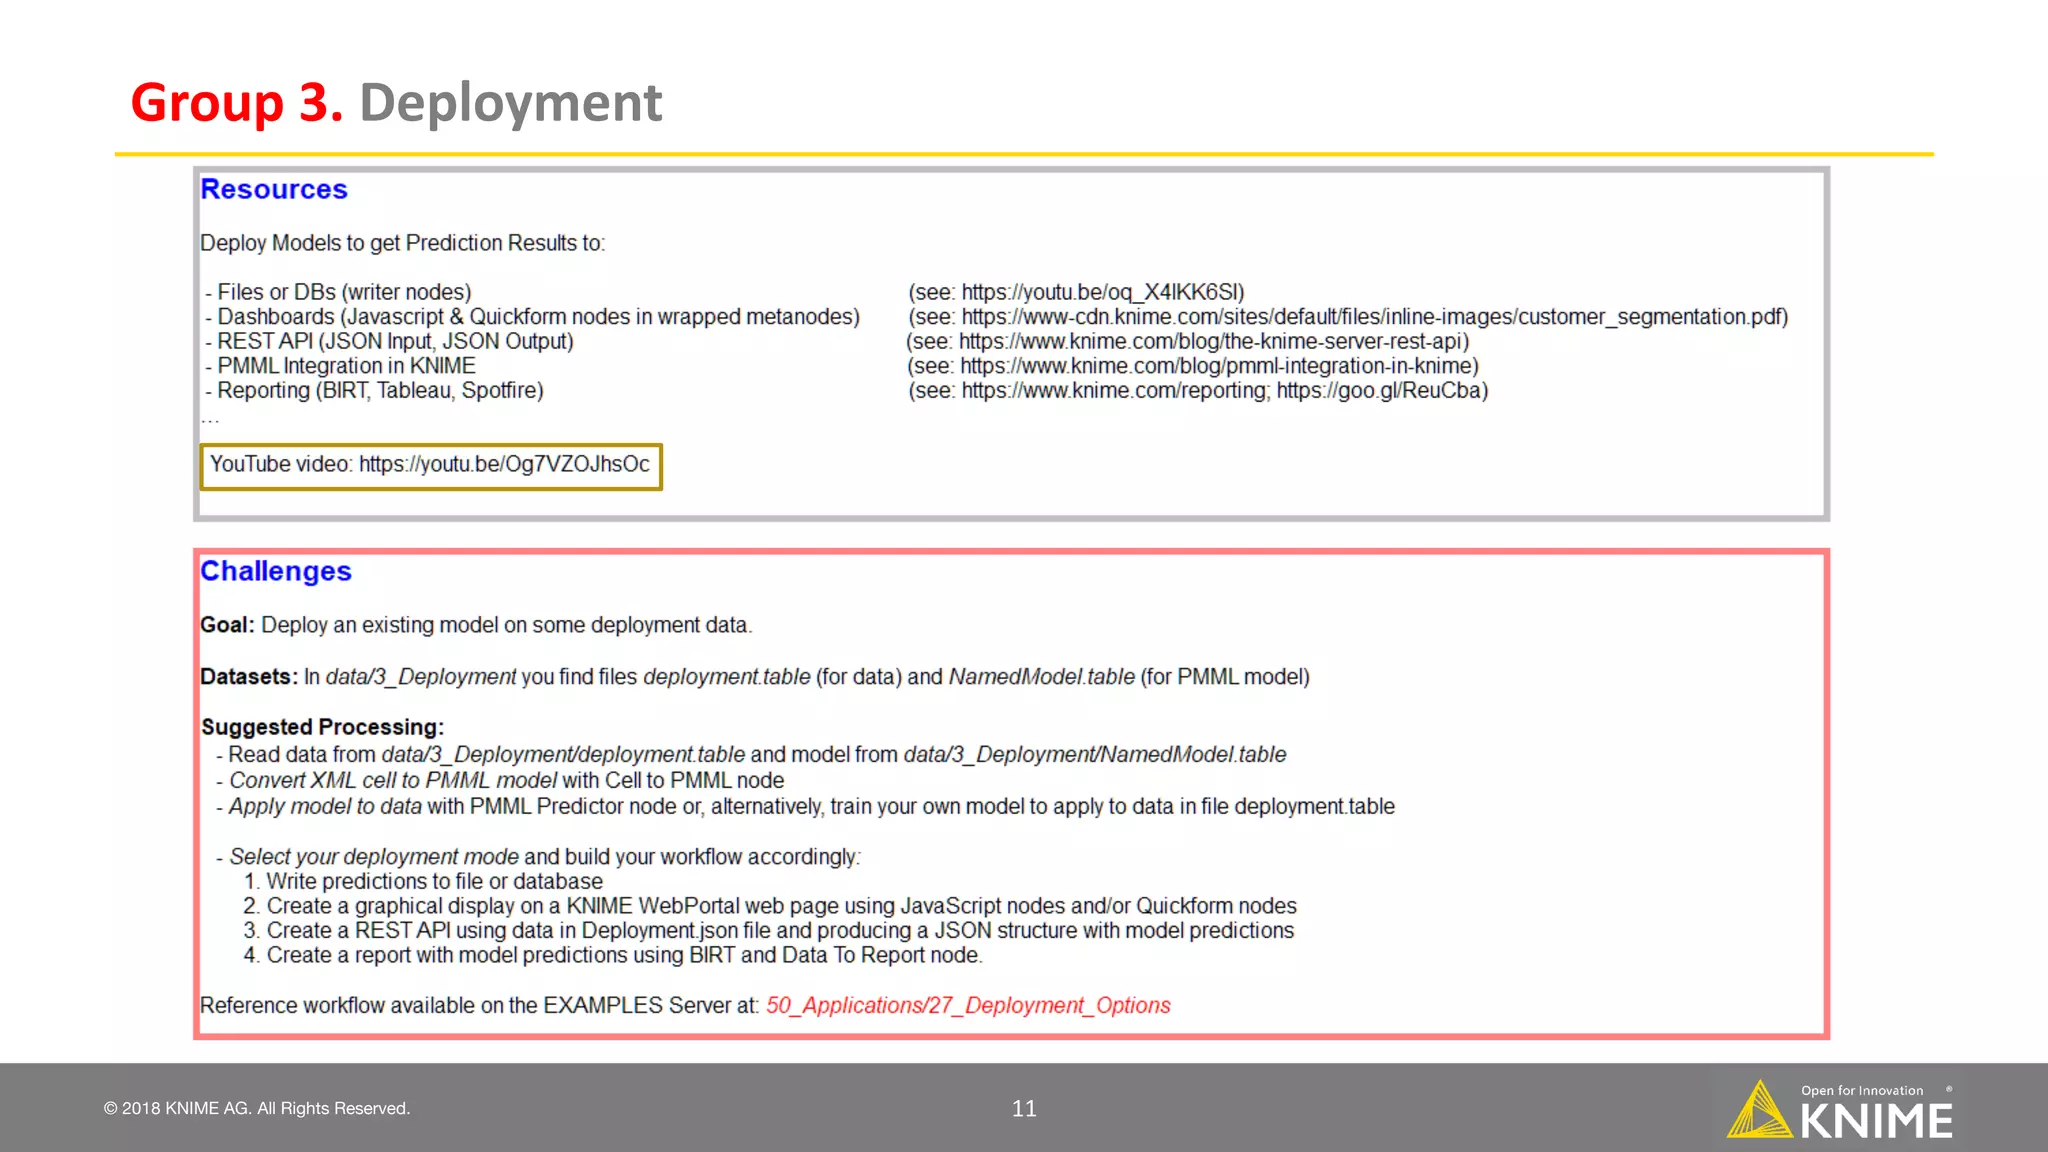Click the Challenges heading

pos(276,571)
